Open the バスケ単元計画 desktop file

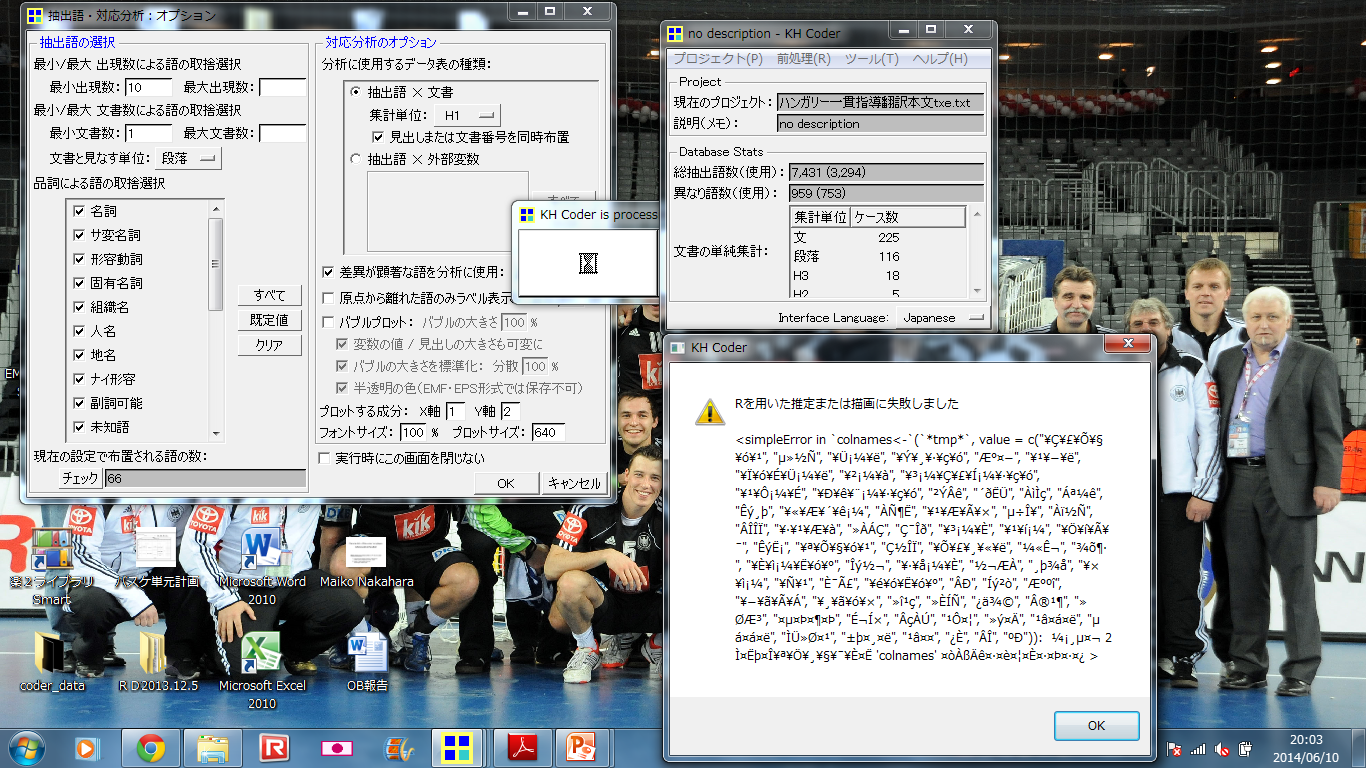pos(156,558)
